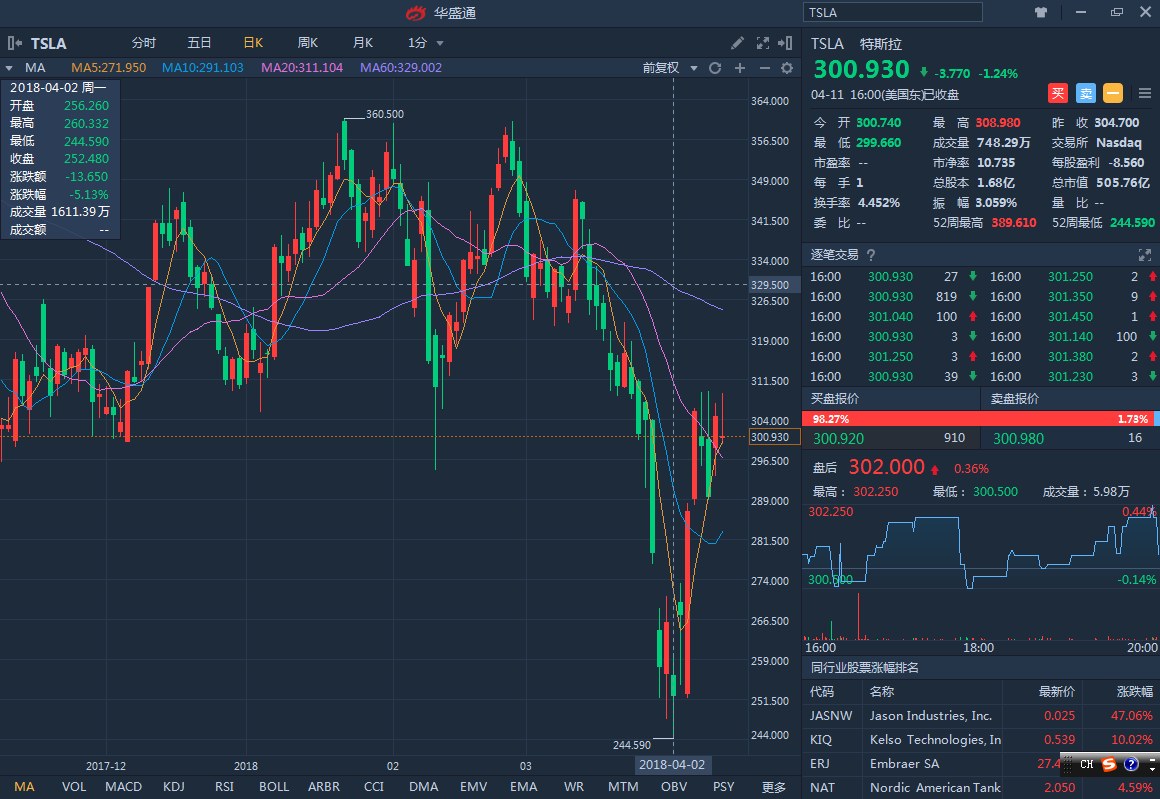1160x799 pixels.
Task: Expand the K-line chart to fullscreen
Action: [x=763, y=43]
